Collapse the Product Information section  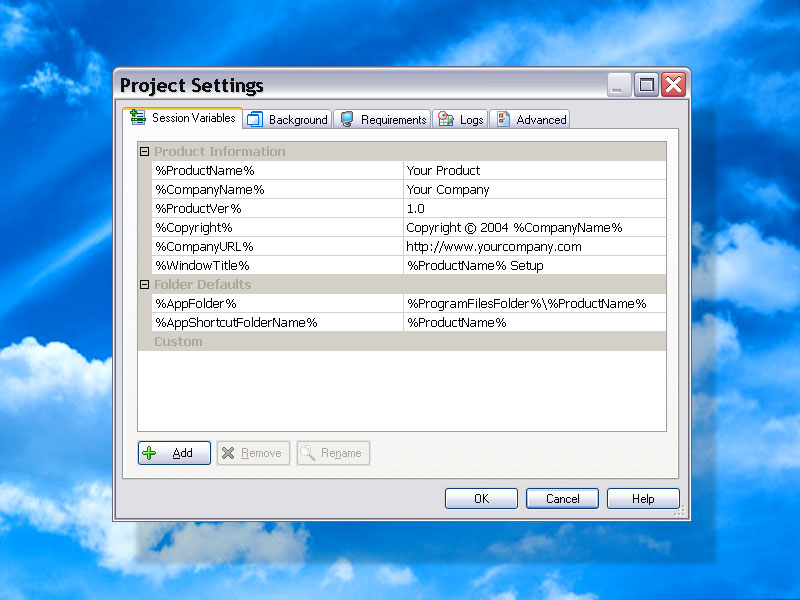144,152
